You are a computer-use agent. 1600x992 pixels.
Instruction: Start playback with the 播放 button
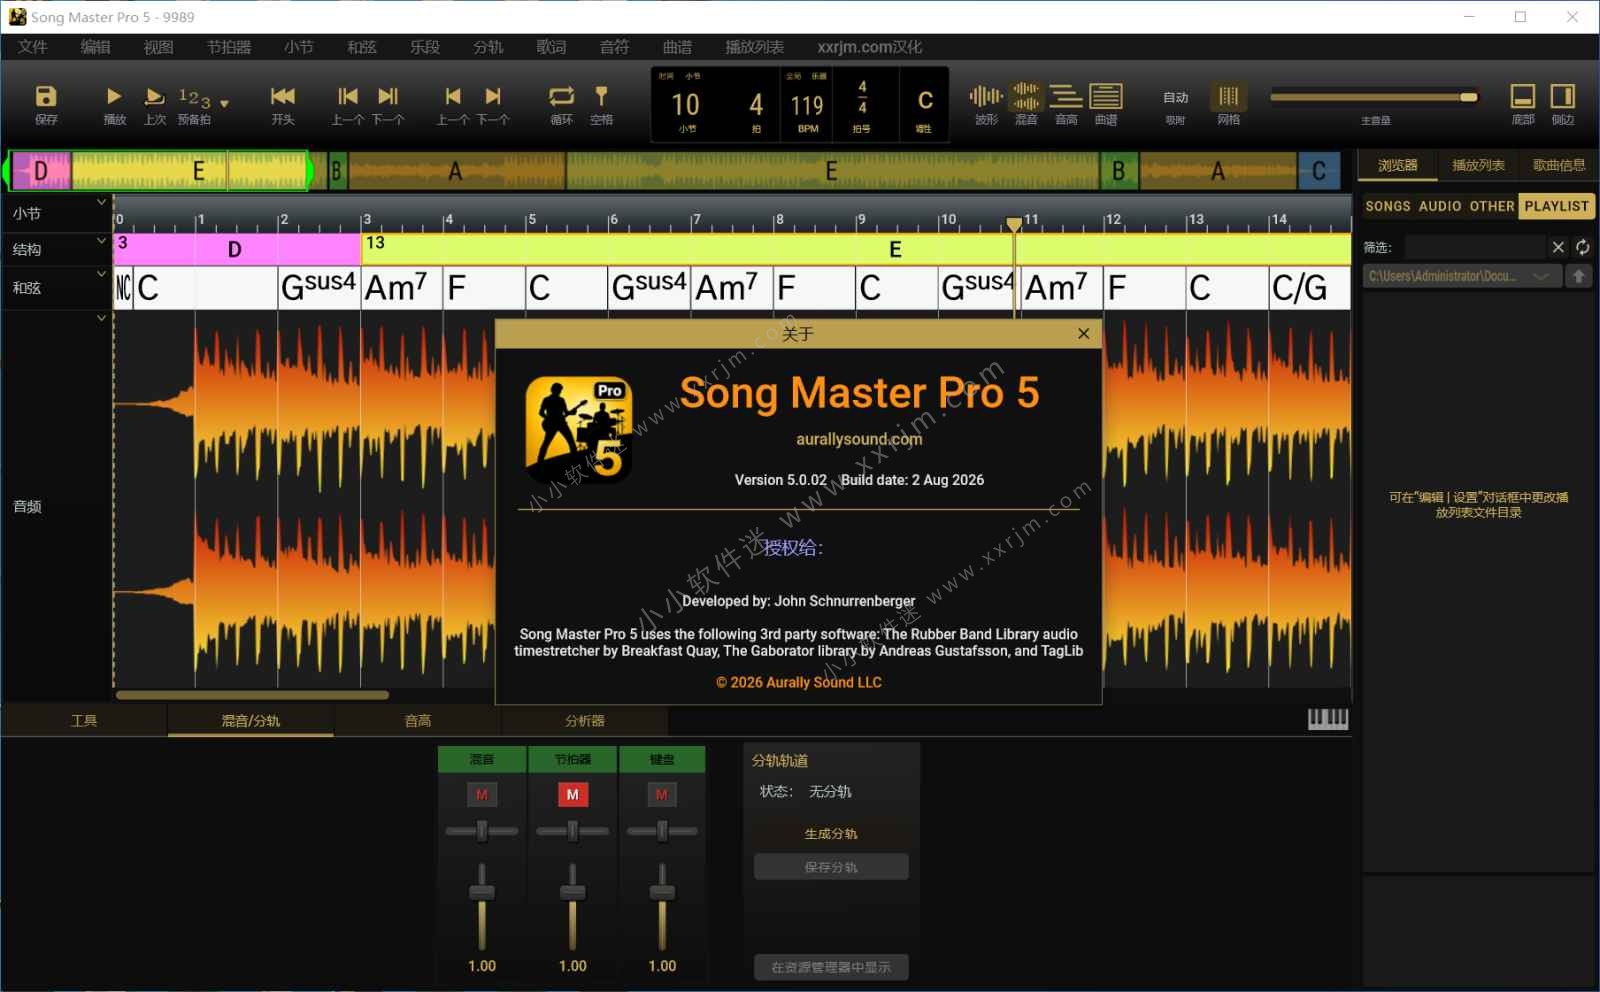pyautogui.click(x=114, y=97)
